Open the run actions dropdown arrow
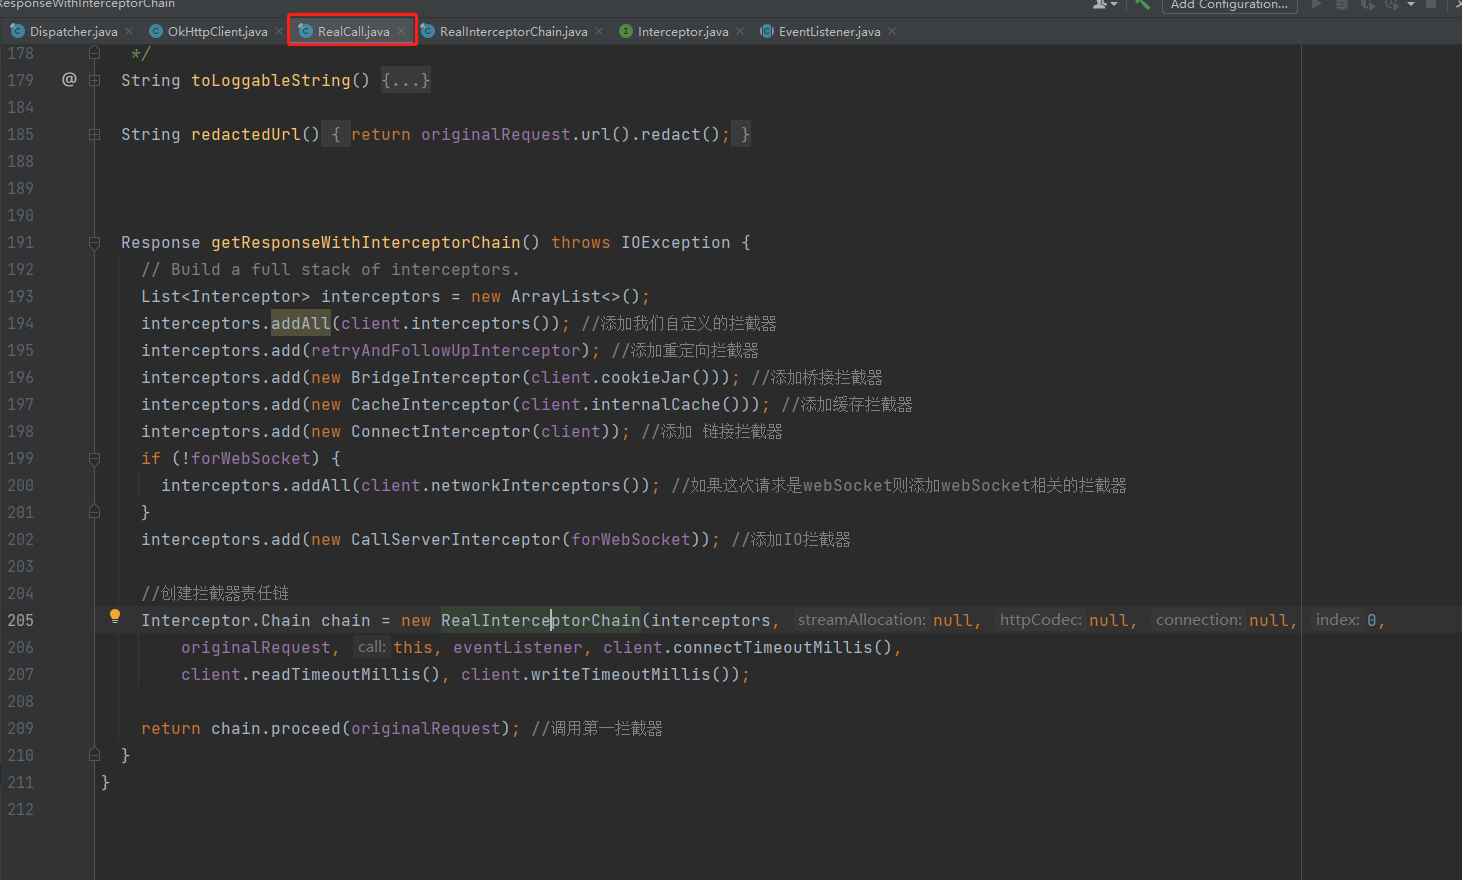Viewport: 1462px width, 880px height. (1411, 4)
